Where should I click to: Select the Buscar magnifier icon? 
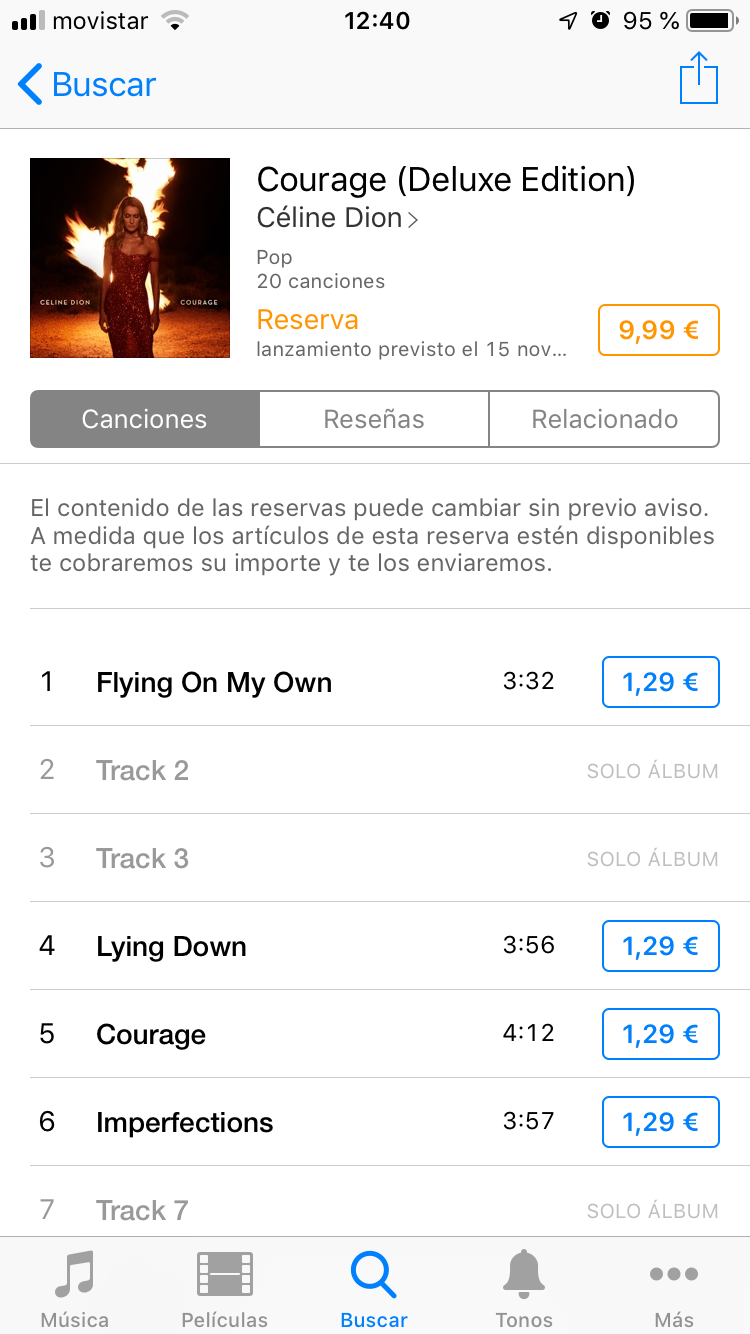pos(374,1275)
